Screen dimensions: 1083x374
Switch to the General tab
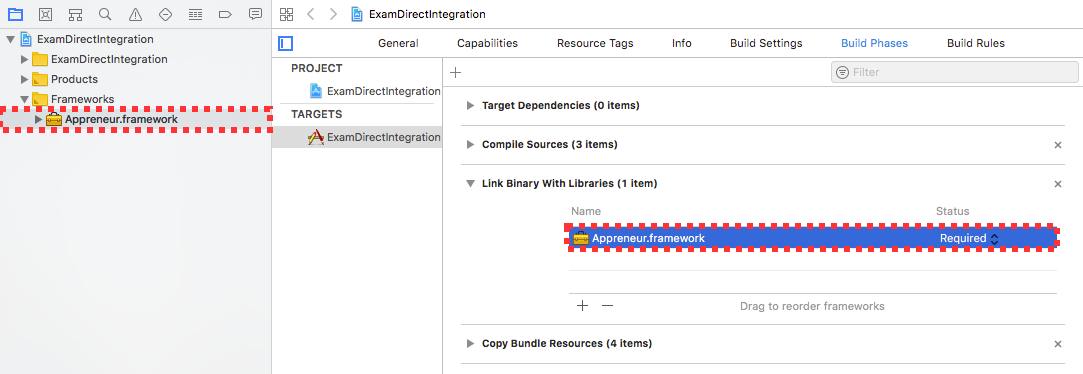(398, 43)
